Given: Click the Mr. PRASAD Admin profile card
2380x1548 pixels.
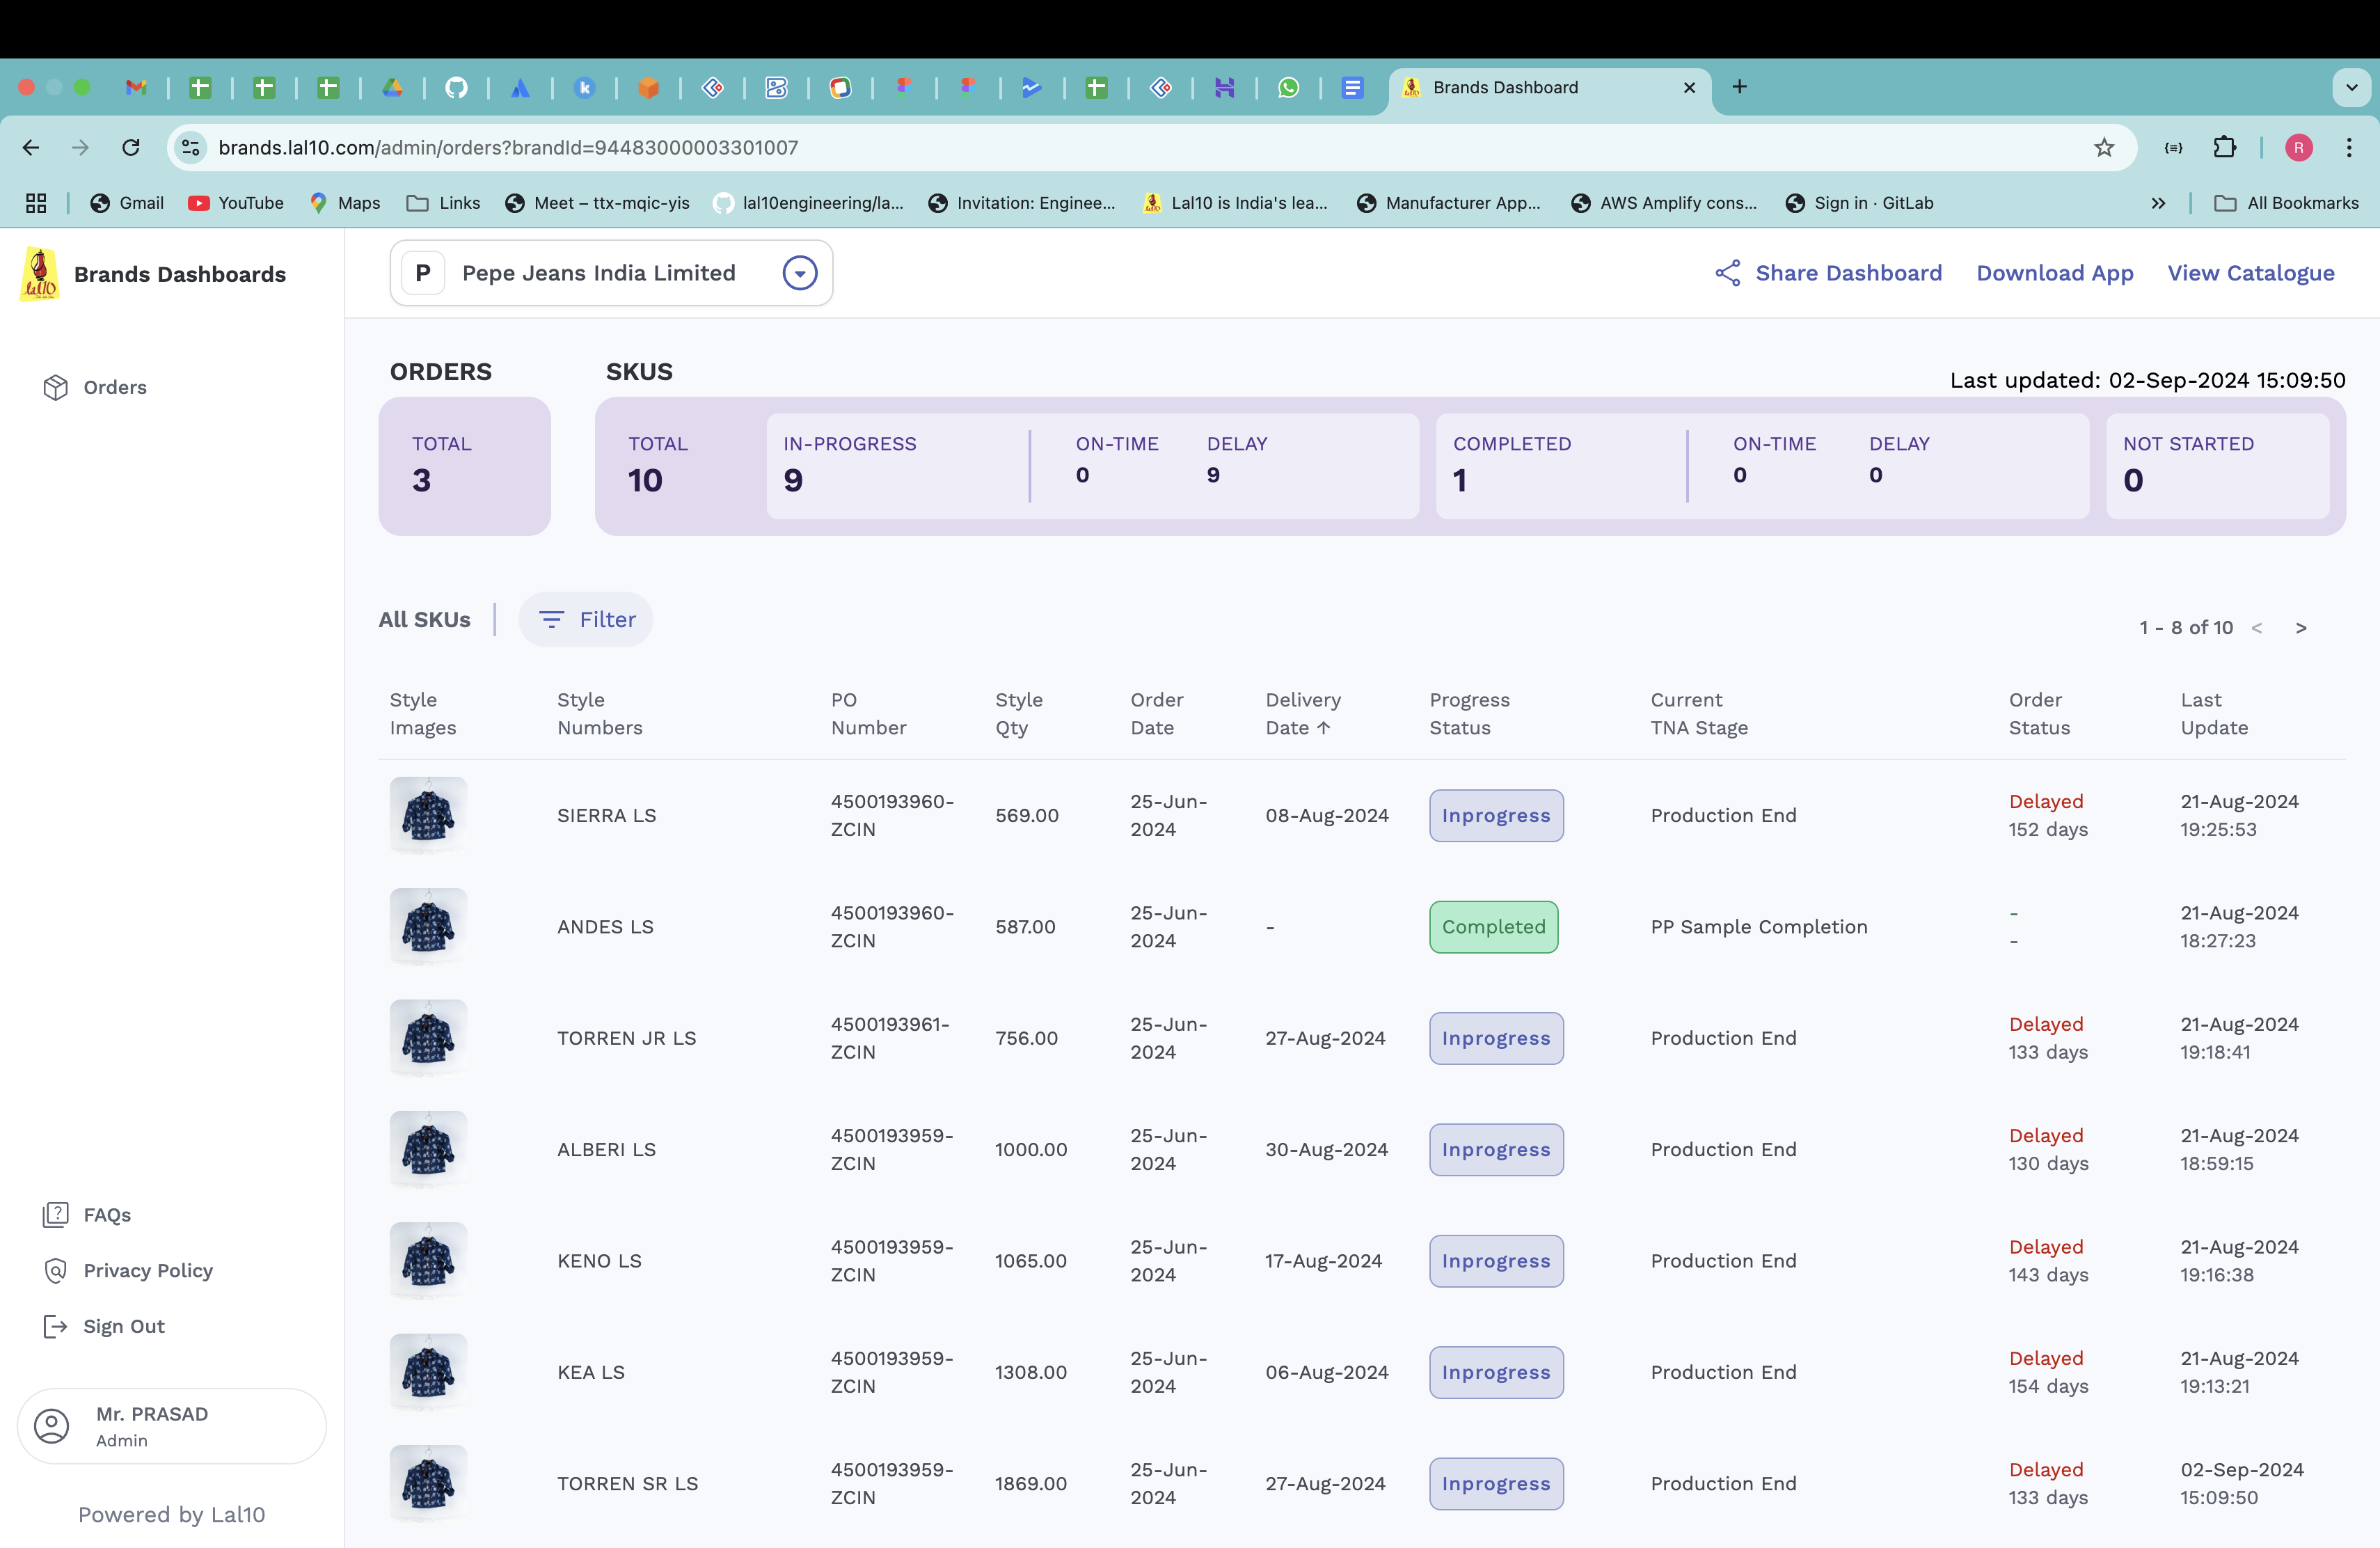Looking at the screenshot, I should pos(172,1426).
